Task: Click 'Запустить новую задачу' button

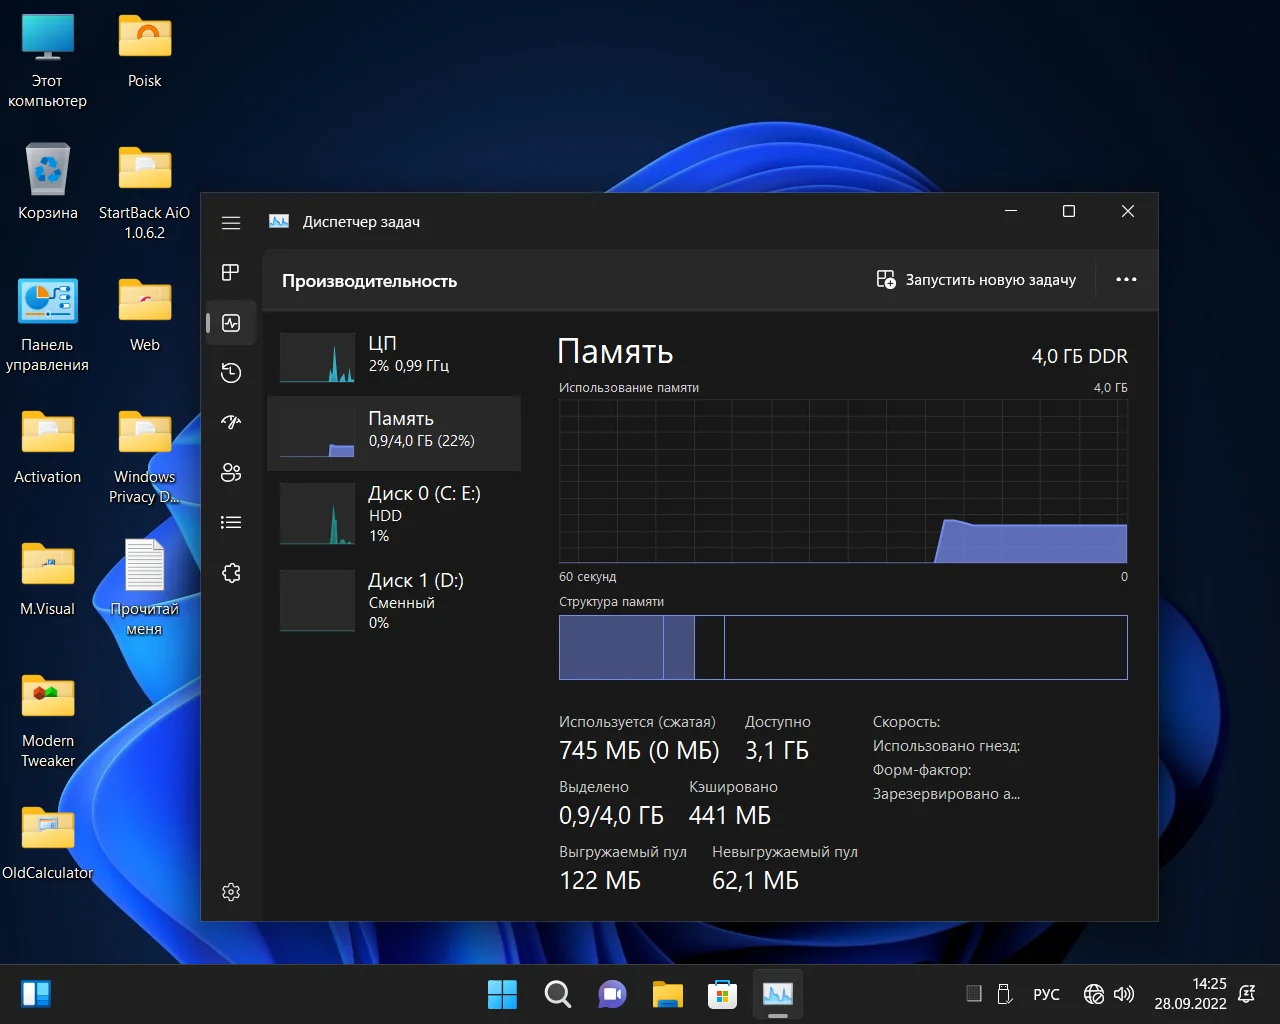Action: 976,280
